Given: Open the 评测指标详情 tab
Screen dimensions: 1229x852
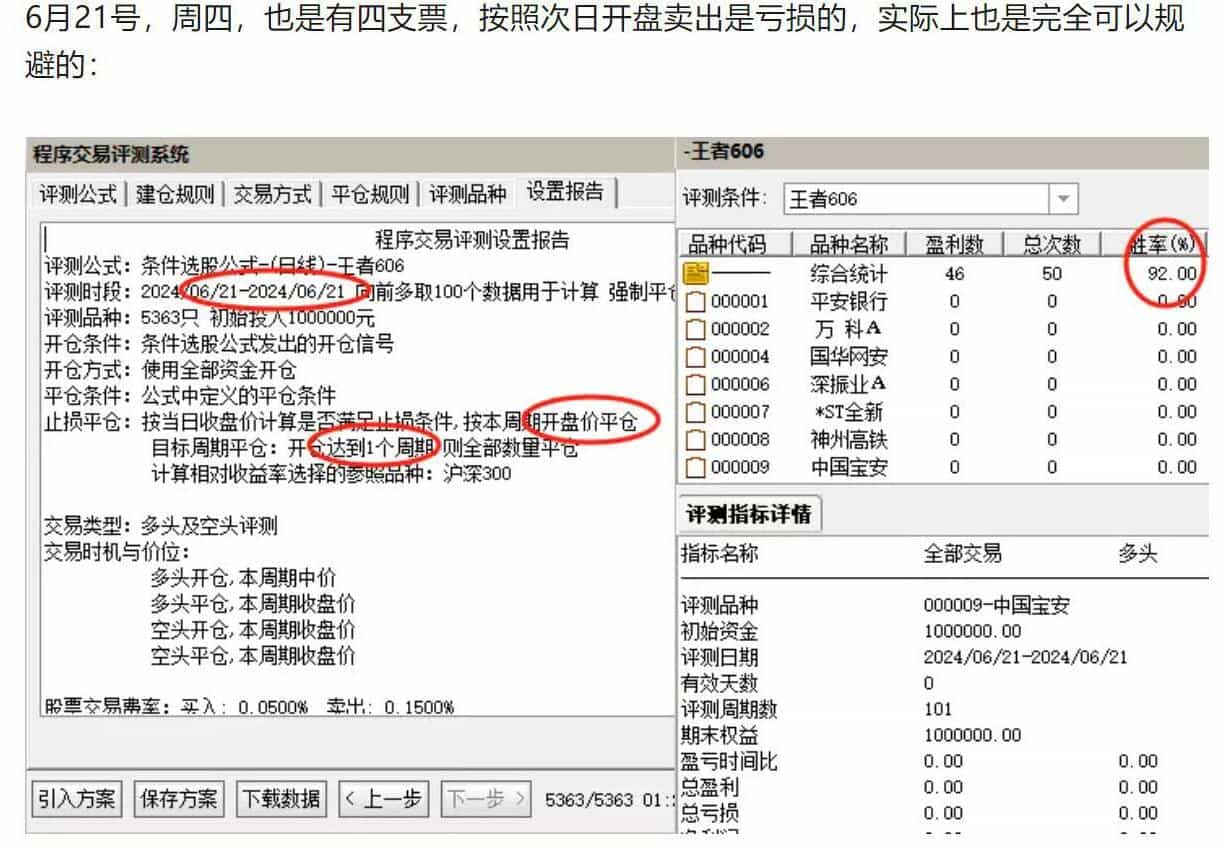Looking at the screenshot, I should [x=749, y=514].
